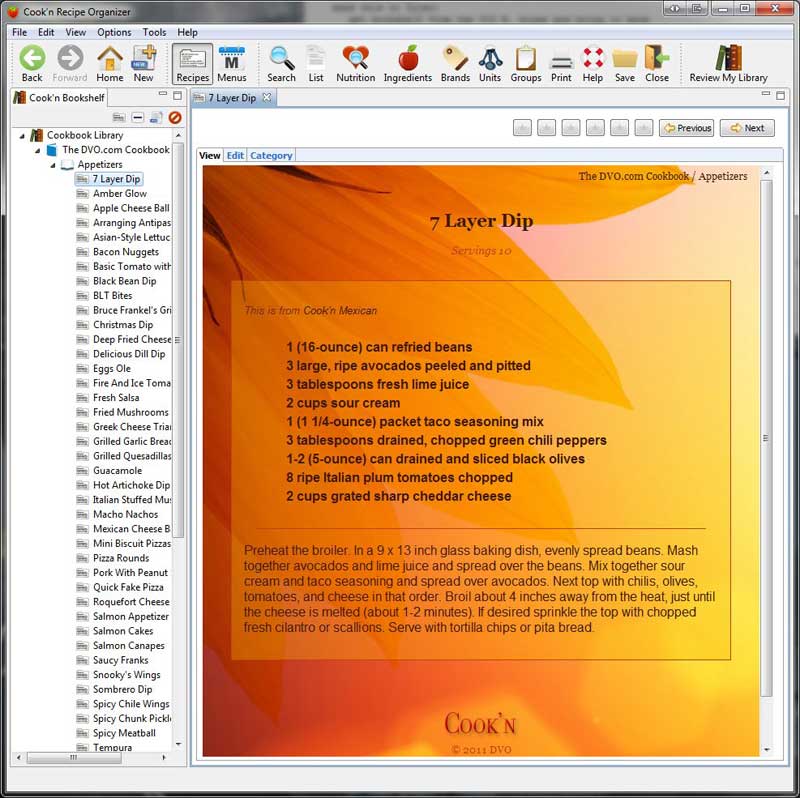Minimize the recipe editor panel
This screenshot has height=798, width=800.
click(765, 94)
